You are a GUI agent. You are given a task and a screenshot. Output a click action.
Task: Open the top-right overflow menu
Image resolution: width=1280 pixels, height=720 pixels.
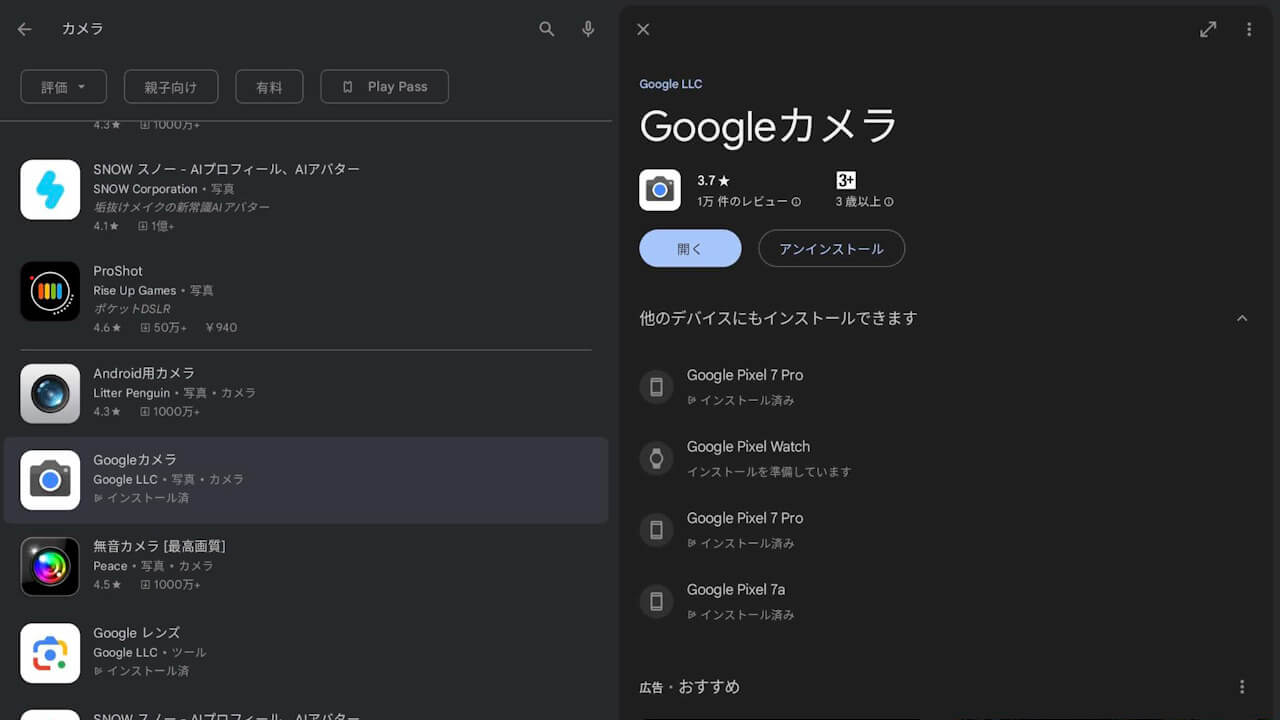[x=1249, y=29]
